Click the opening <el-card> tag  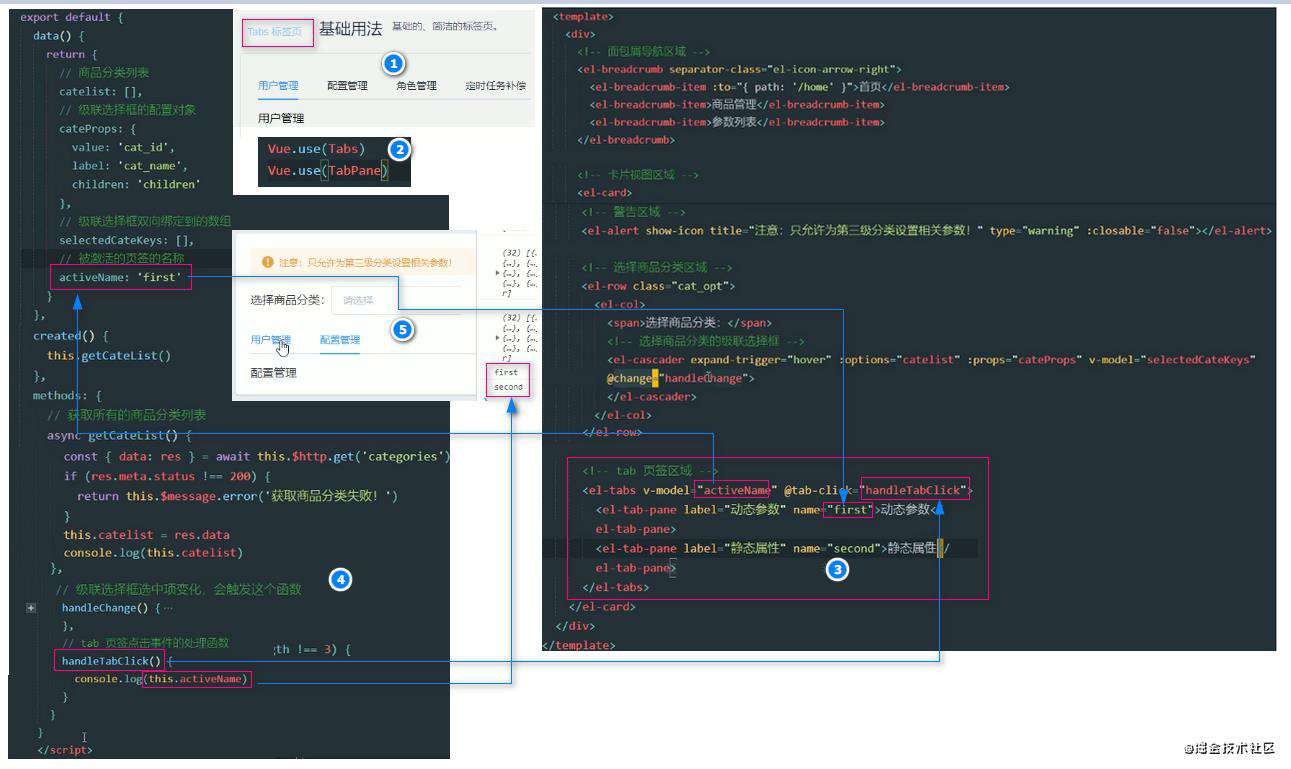[605, 193]
